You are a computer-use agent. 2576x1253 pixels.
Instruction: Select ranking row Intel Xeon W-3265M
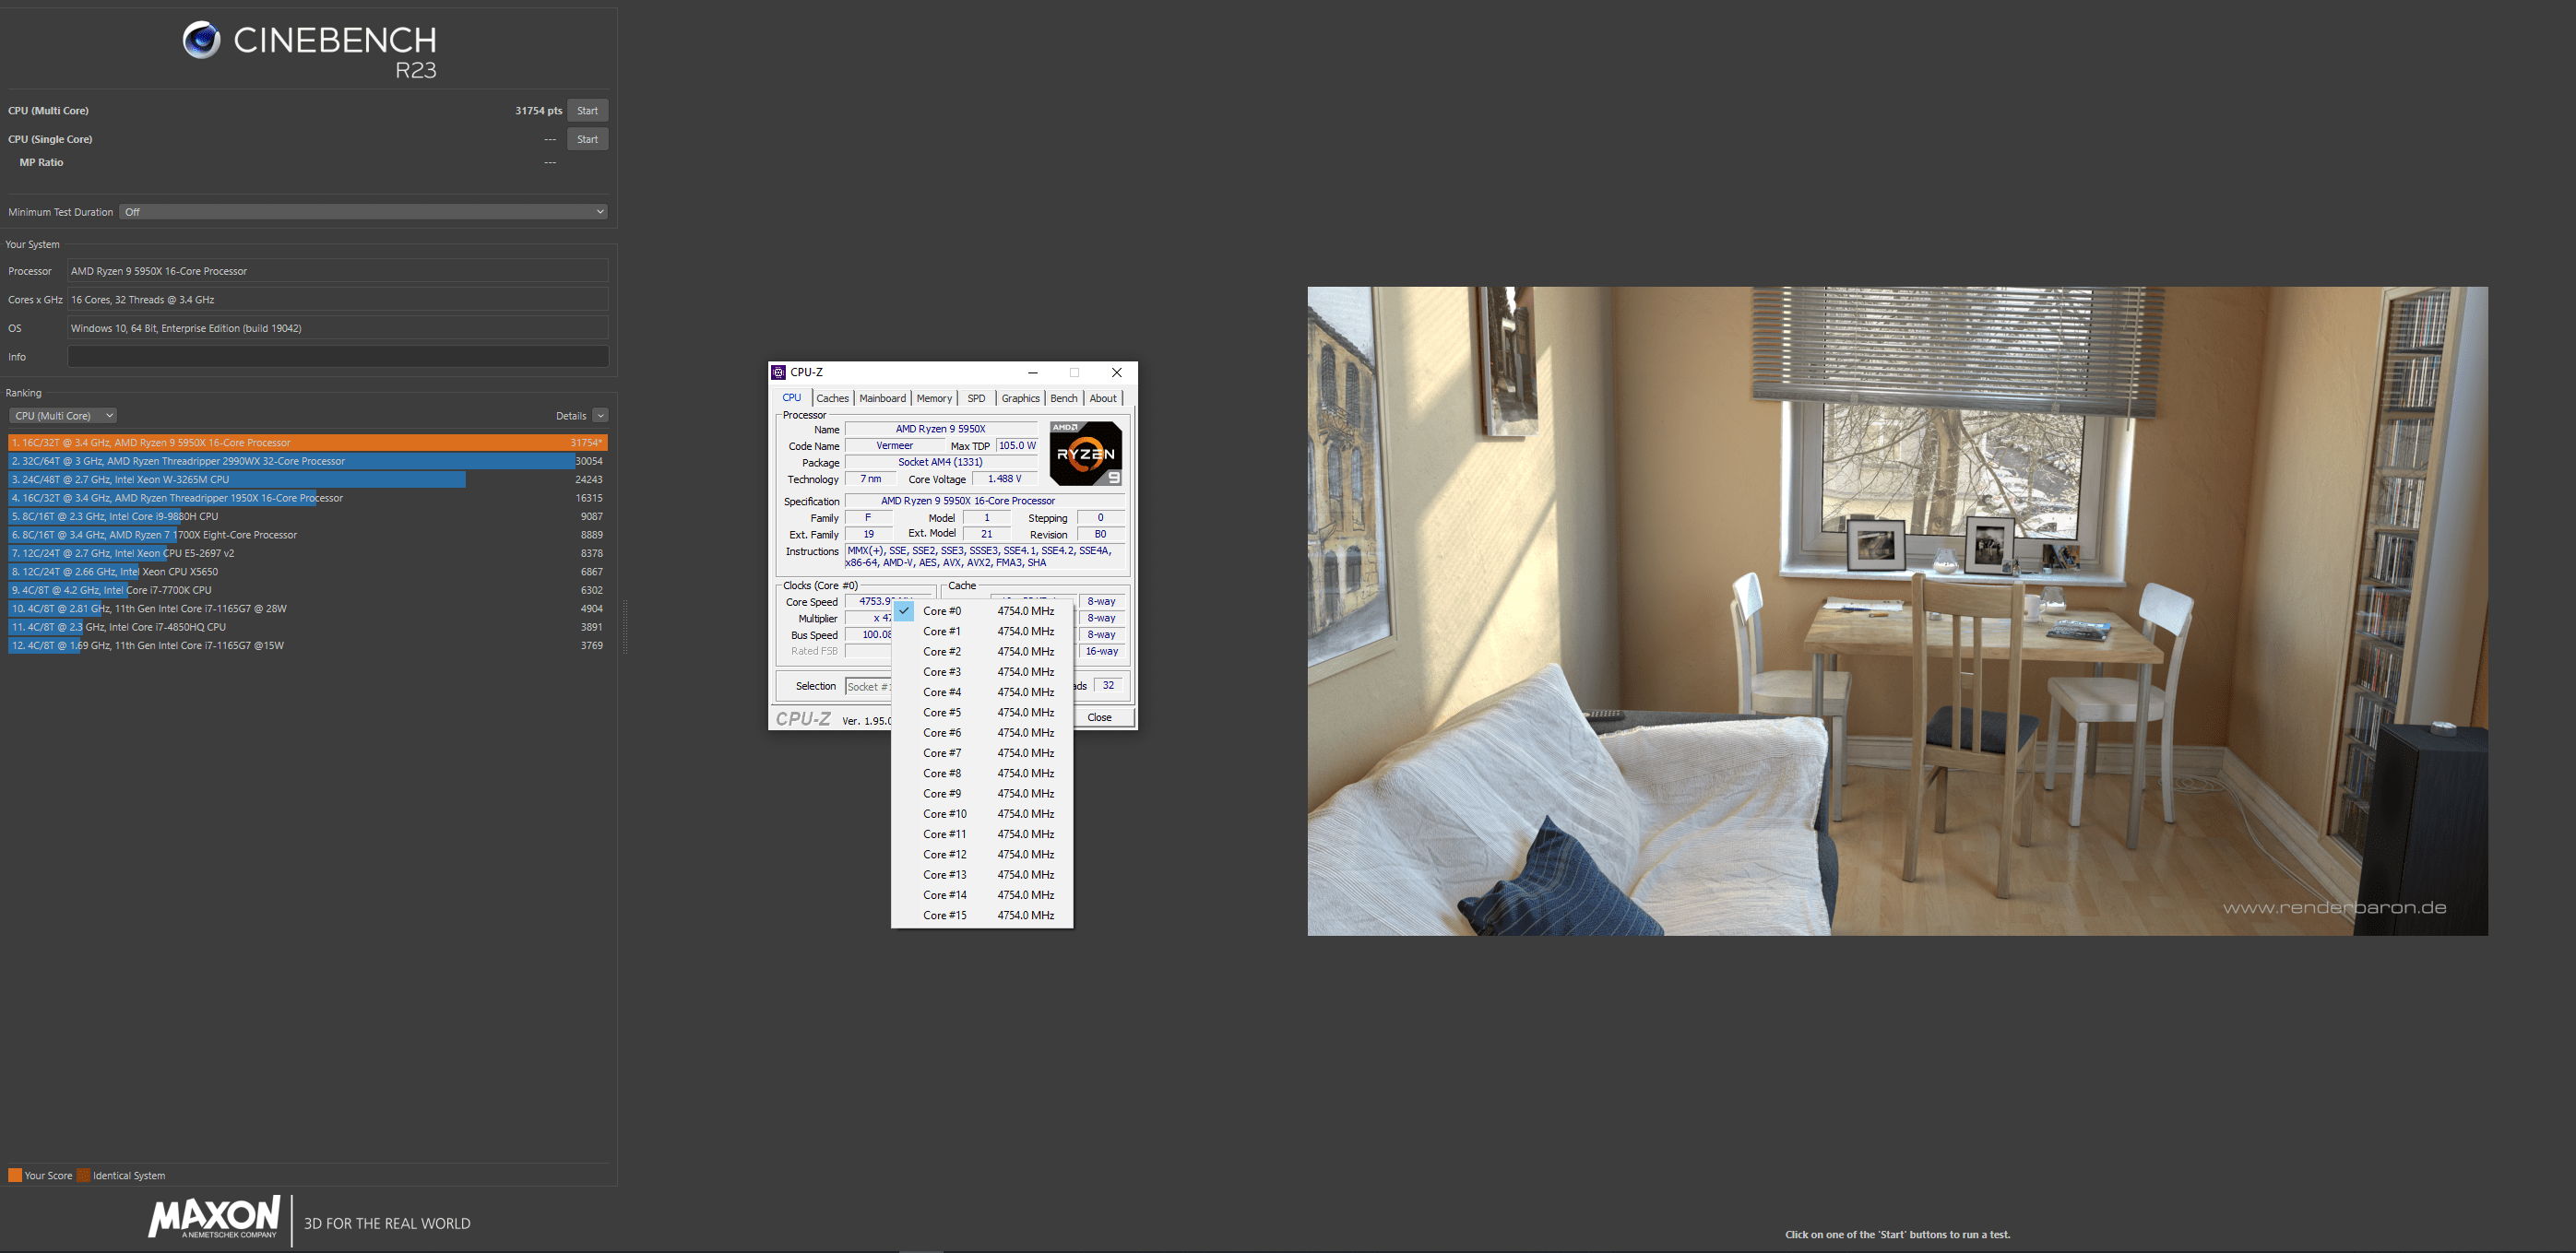(308, 479)
